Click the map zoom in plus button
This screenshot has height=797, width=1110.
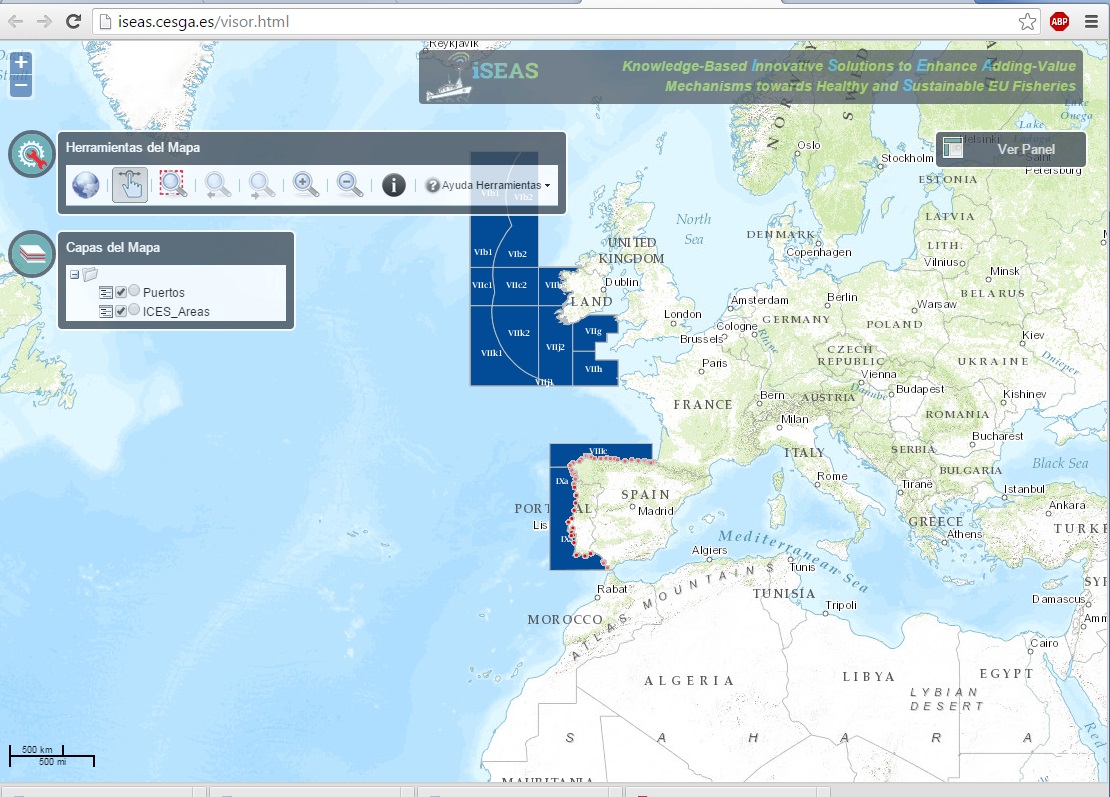coord(21,62)
